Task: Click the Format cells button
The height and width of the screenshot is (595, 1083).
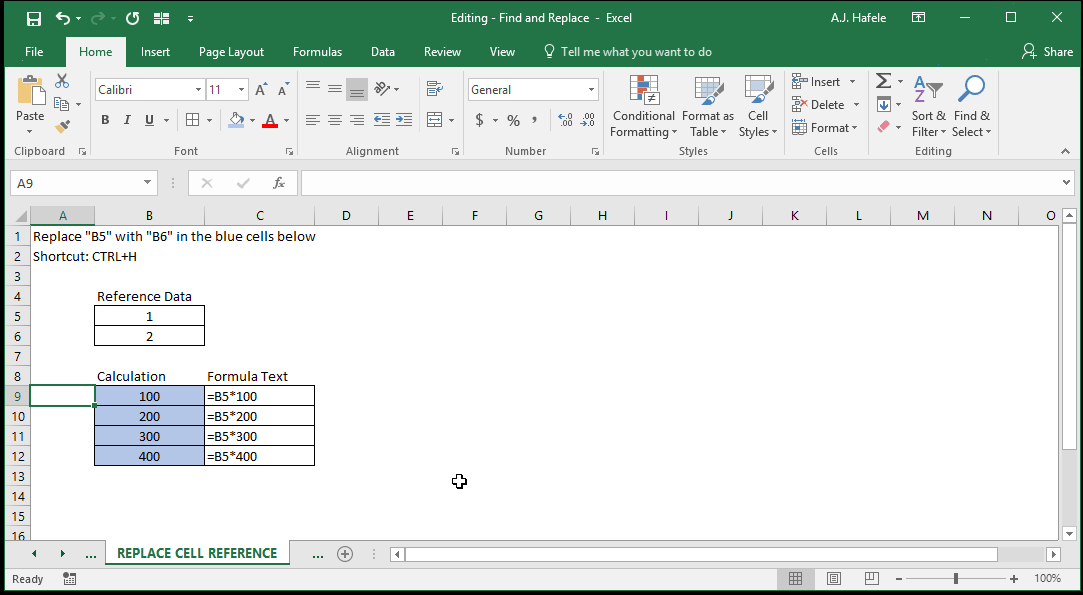Action: pyautogui.click(x=825, y=127)
